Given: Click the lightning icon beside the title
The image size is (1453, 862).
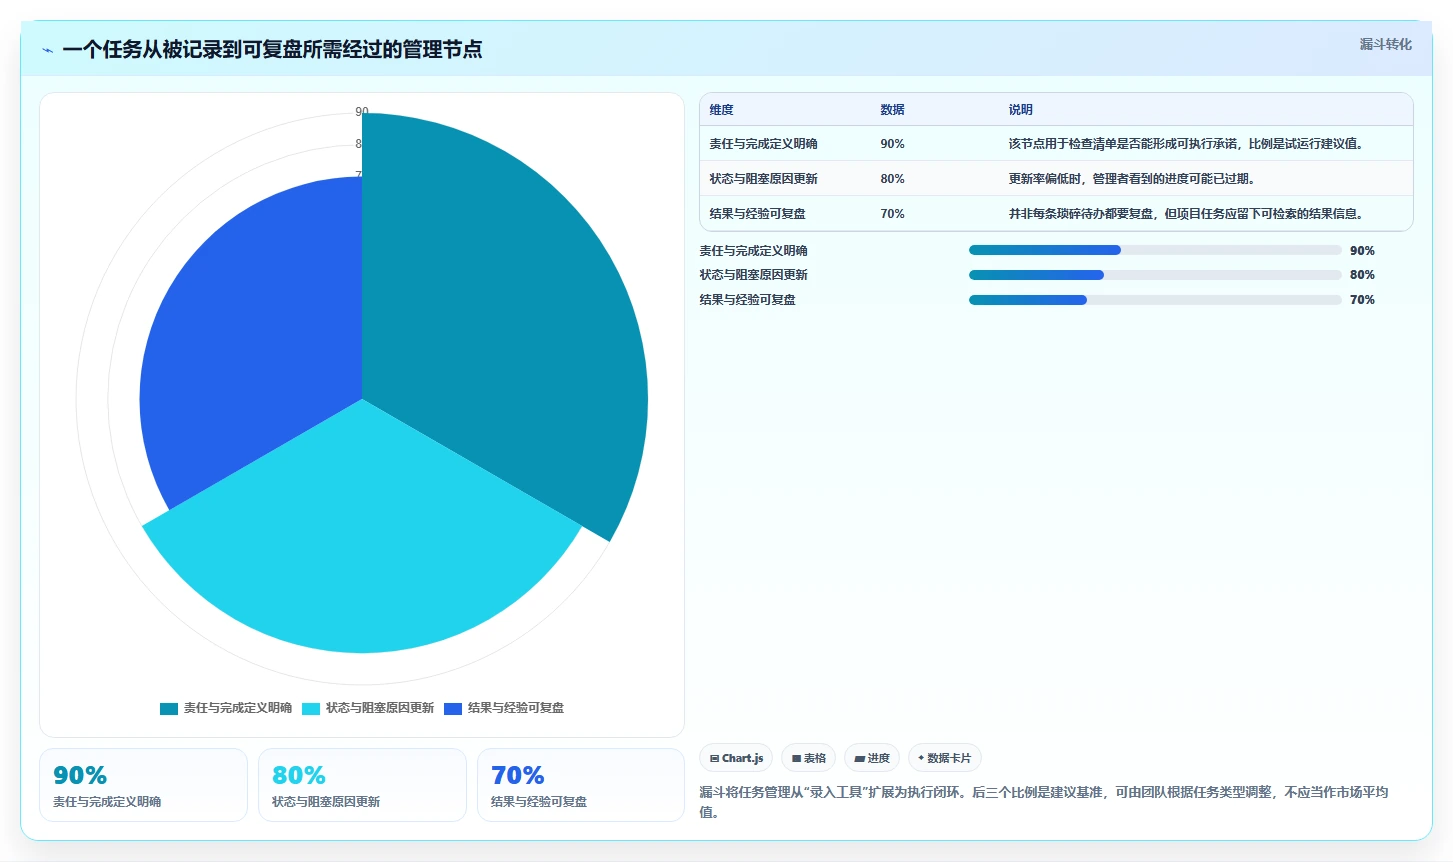Looking at the screenshot, I should [x=47, y=50].
